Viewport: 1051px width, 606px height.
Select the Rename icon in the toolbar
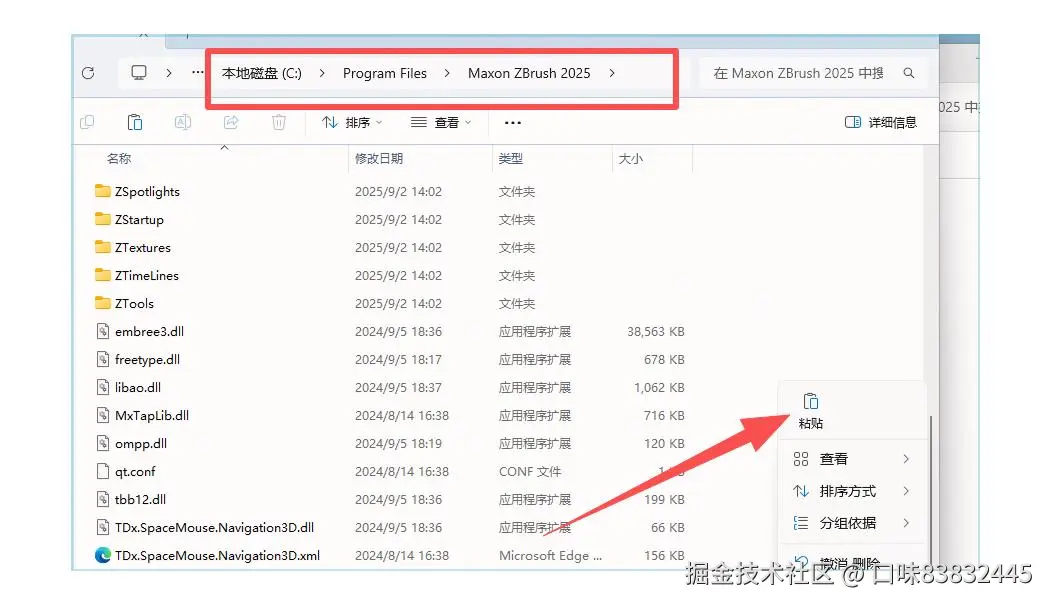tap(183, 122)
